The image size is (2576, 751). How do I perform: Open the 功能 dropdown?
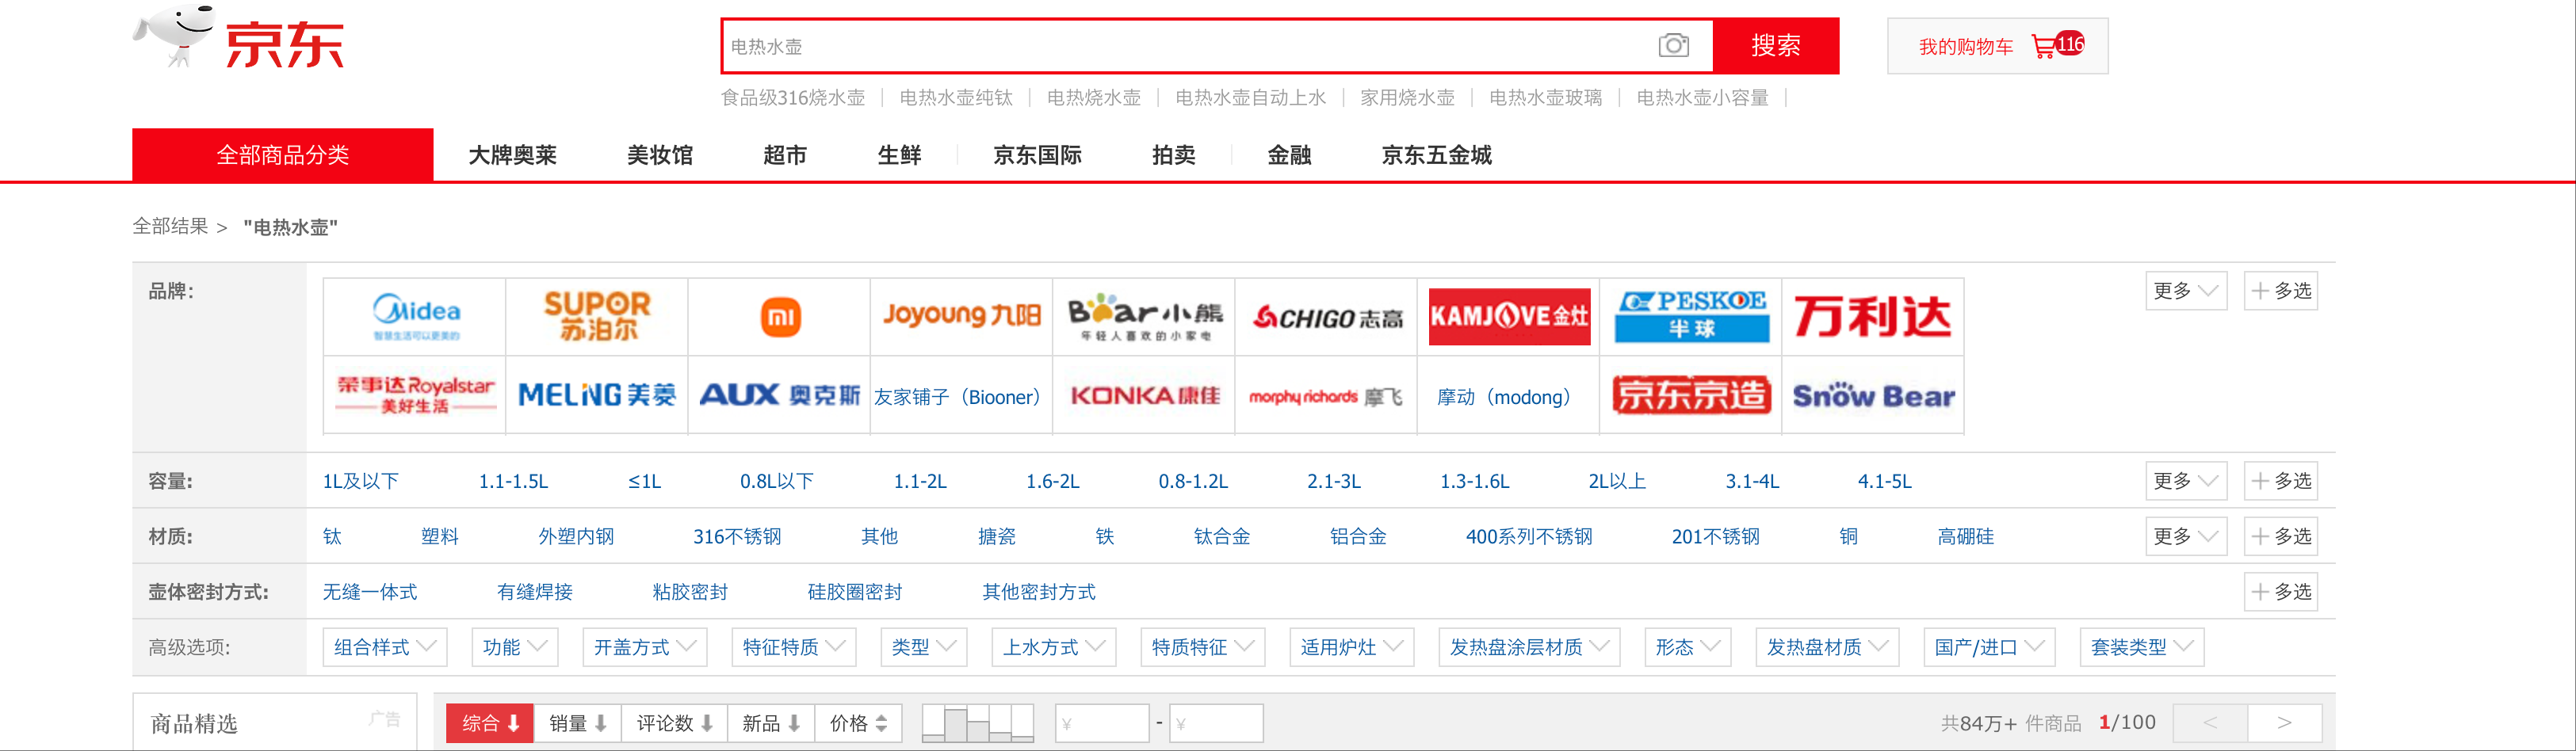[x=515, y=647]
